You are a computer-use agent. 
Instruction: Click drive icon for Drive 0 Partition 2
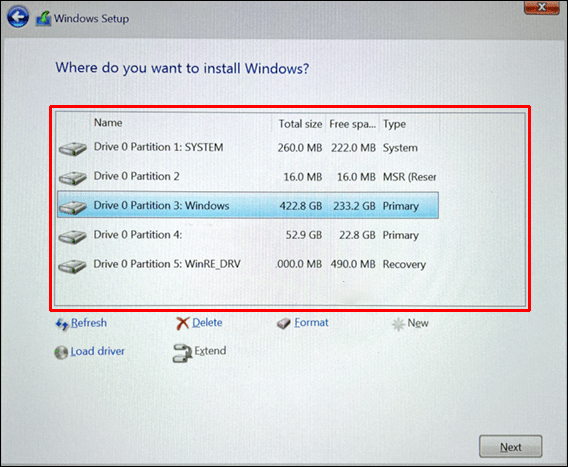coord(72,178)
